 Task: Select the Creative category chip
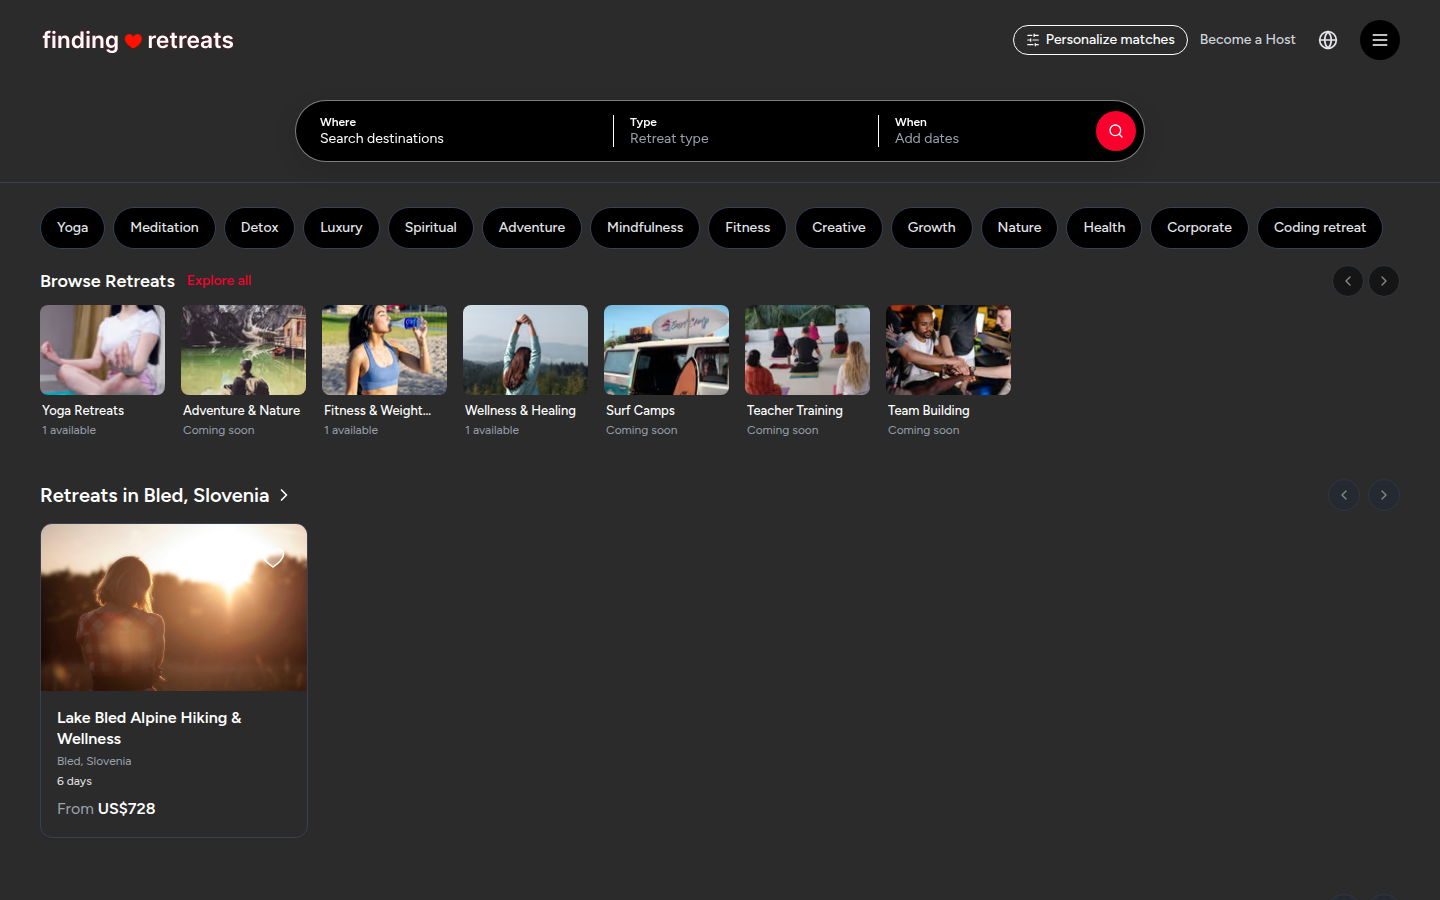coord(839,228)
